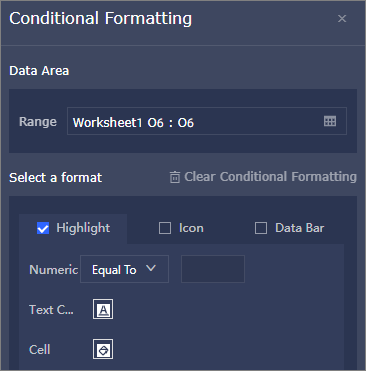Viewport: 366px width, 371px height.
Task: Open the Text Color picker swatch
Action: coord(103,309)
